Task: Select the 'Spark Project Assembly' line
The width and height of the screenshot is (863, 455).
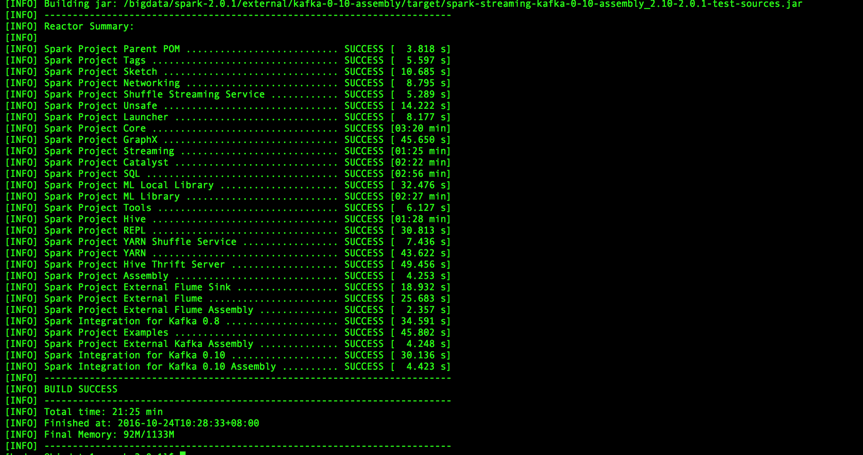Action: (x=228, y=276)
